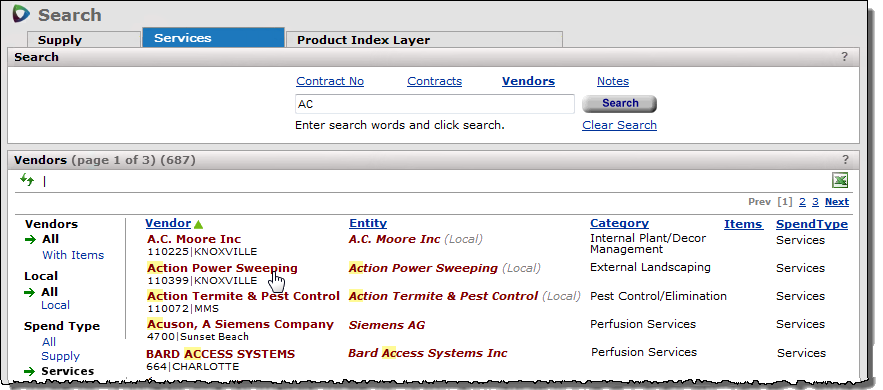This screenshot has height=390, width=883.
Task: Click the green refresh arrows icon
Action: 26,180
